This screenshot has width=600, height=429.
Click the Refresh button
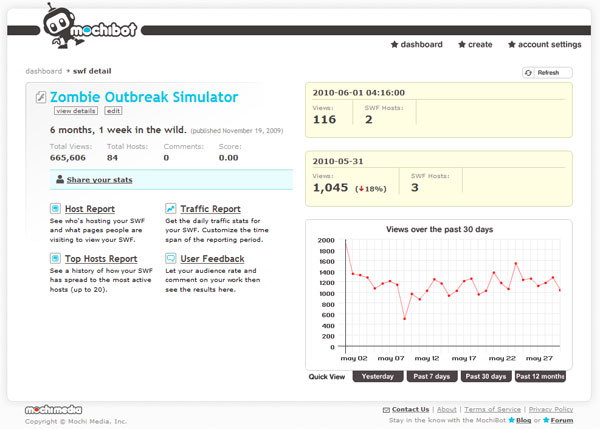[547, 73]
